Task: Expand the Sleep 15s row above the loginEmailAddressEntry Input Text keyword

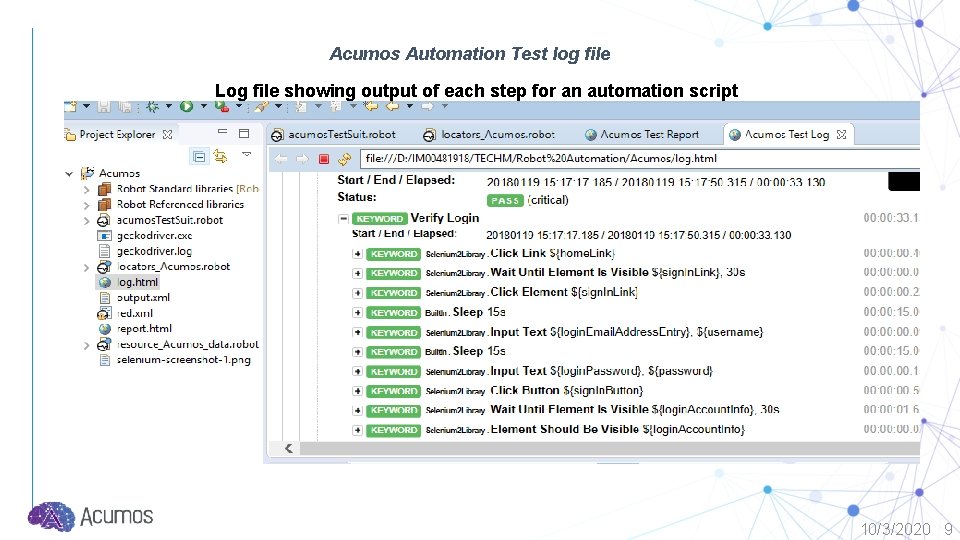Action: coord(358,313)
